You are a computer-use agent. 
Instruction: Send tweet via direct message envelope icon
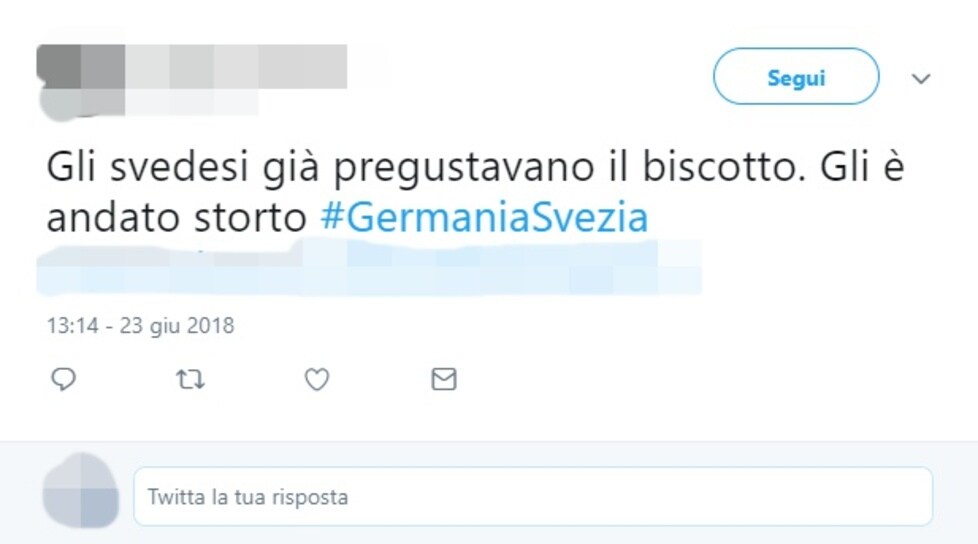[443, 379]
